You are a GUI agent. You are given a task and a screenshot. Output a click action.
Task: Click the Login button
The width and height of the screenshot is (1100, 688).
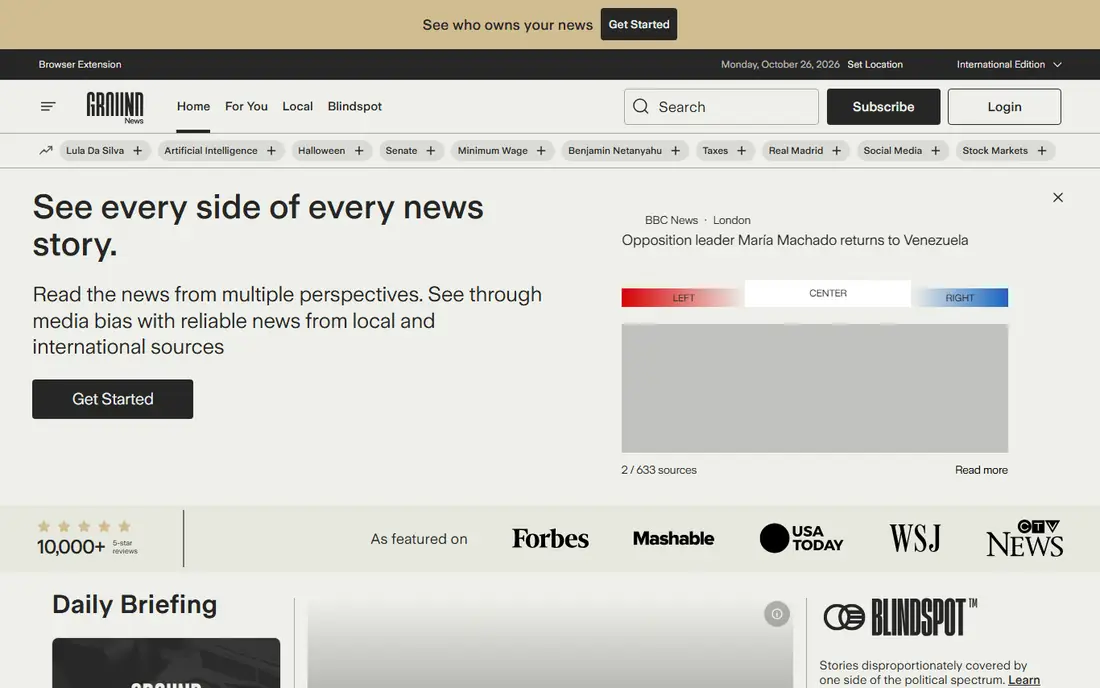point(1004,107)
